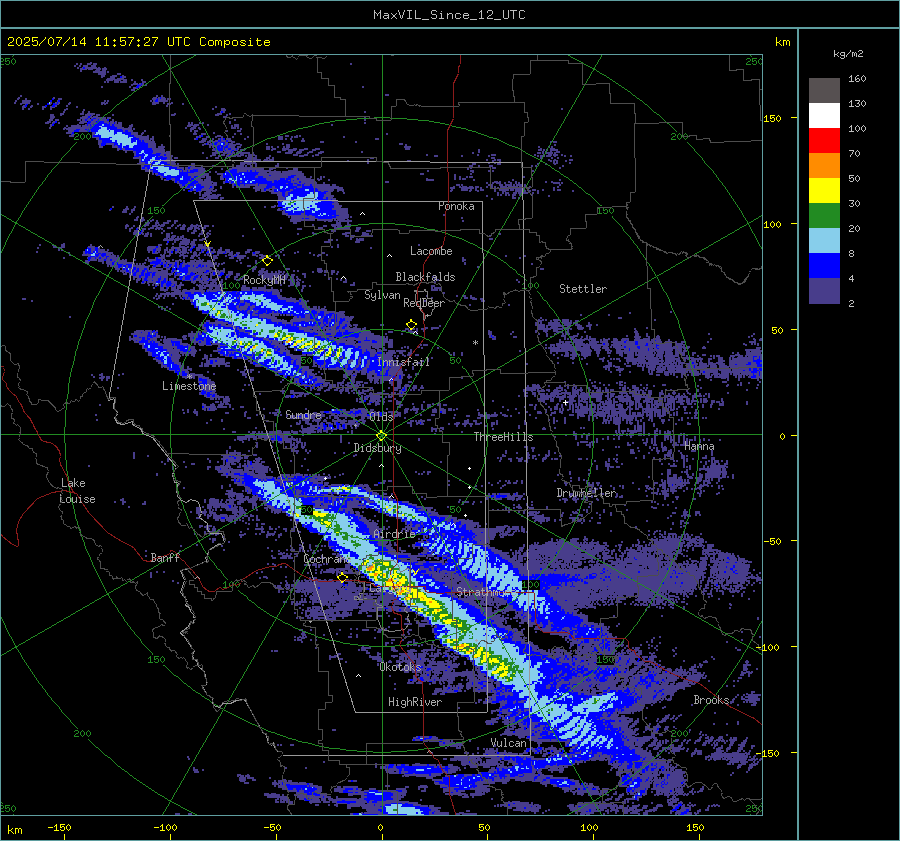Viewport: 900px width, 841px height.
Task: Click the Cochrane town label
Action: pyautogui.click(x=327, y=559)
